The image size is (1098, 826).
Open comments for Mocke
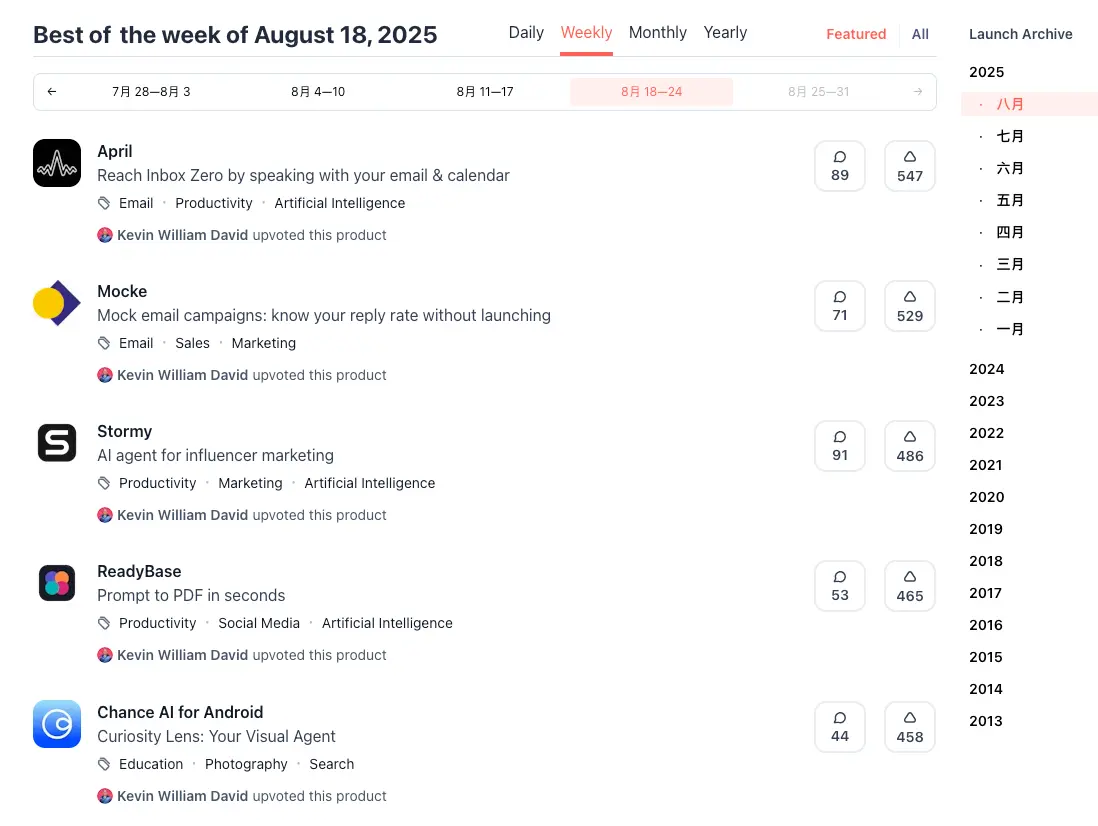coord(839,306)
